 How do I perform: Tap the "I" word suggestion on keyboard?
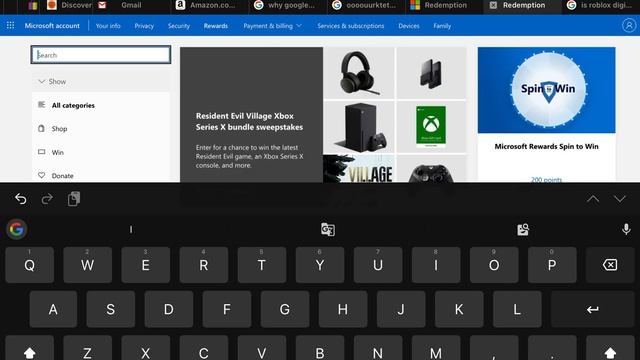pos(131,229)
